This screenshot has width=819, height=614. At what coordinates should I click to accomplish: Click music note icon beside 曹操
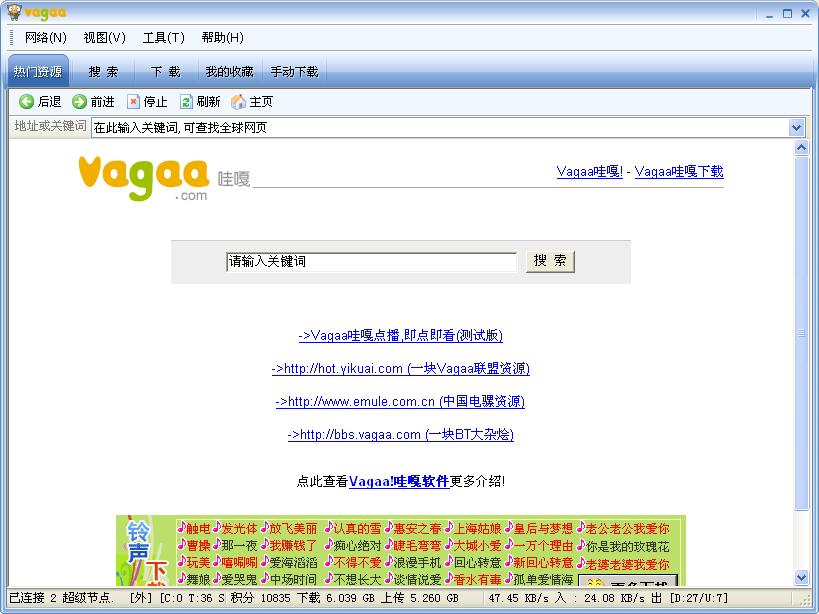[182, 545]
